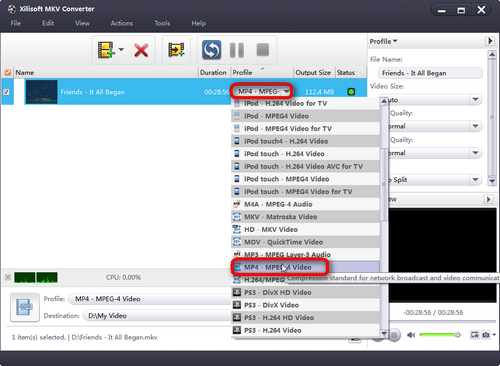500x366 pixels.
Task: Select M4A - MPEG-4 Audio profile
Action: pos(305,204)
